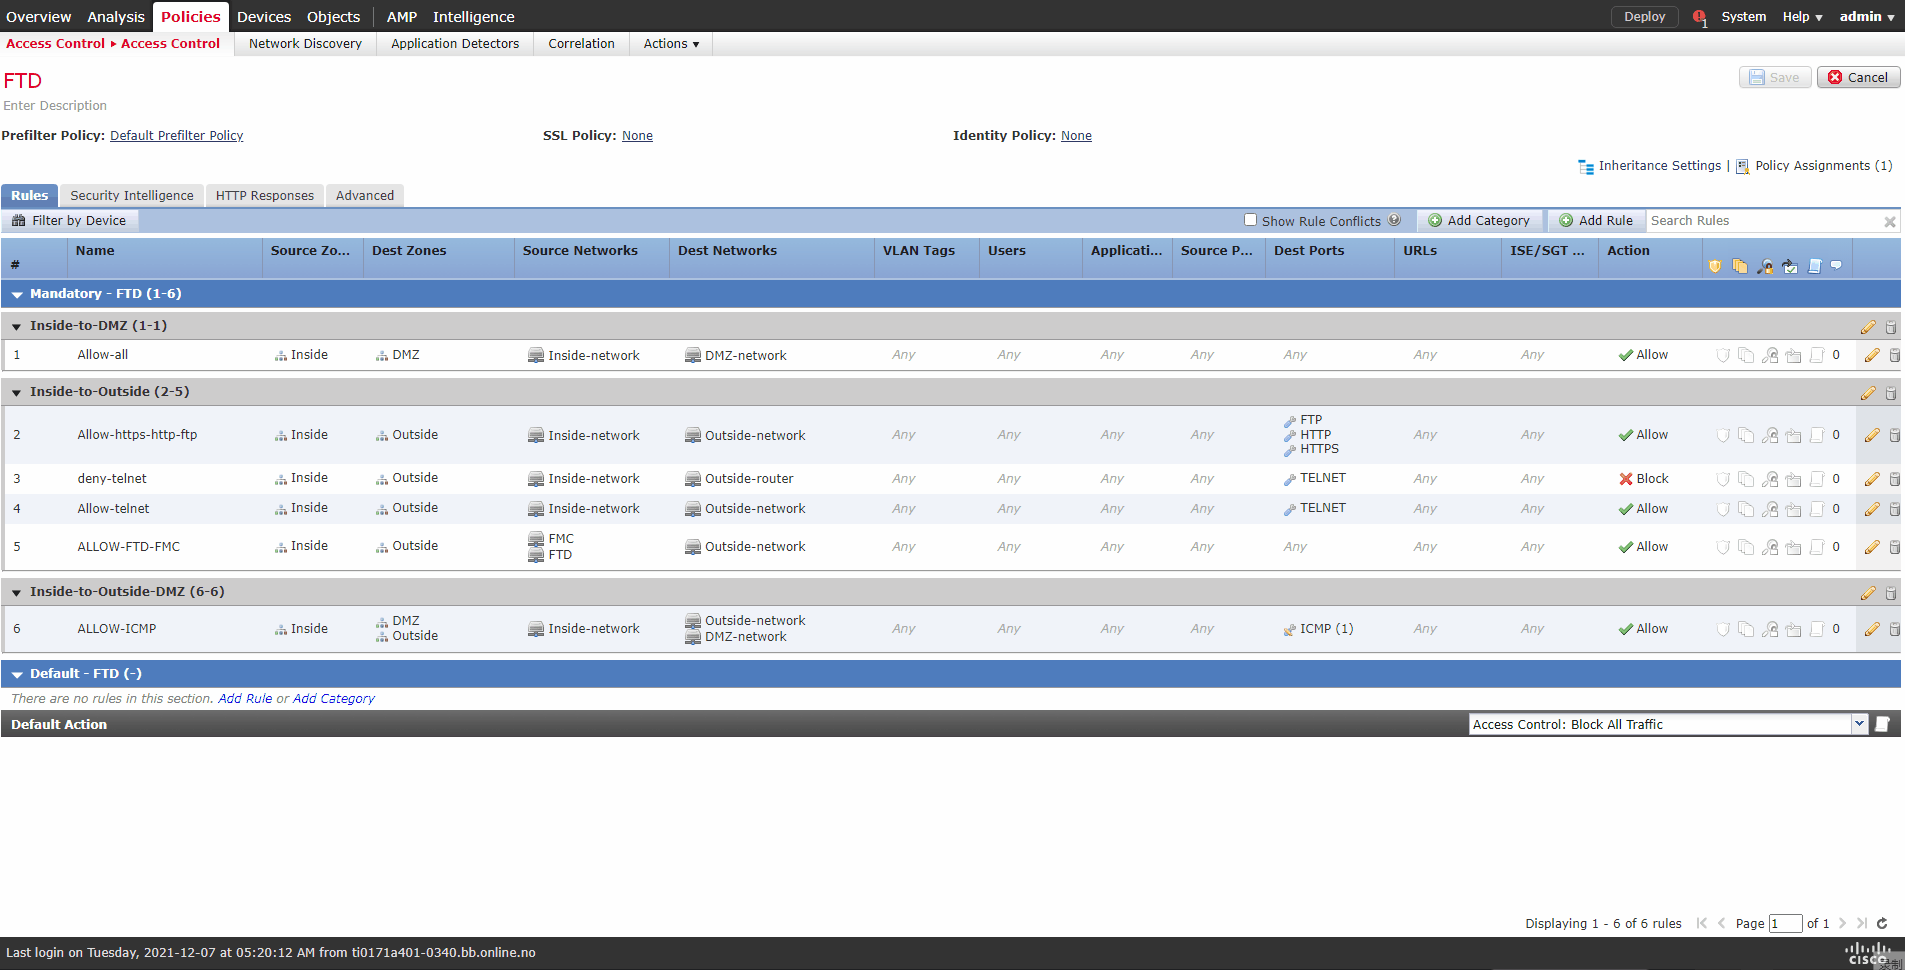The image size is (1905, 970).
Task: Switch to Advanced tab
Action: tap(365, 196)
